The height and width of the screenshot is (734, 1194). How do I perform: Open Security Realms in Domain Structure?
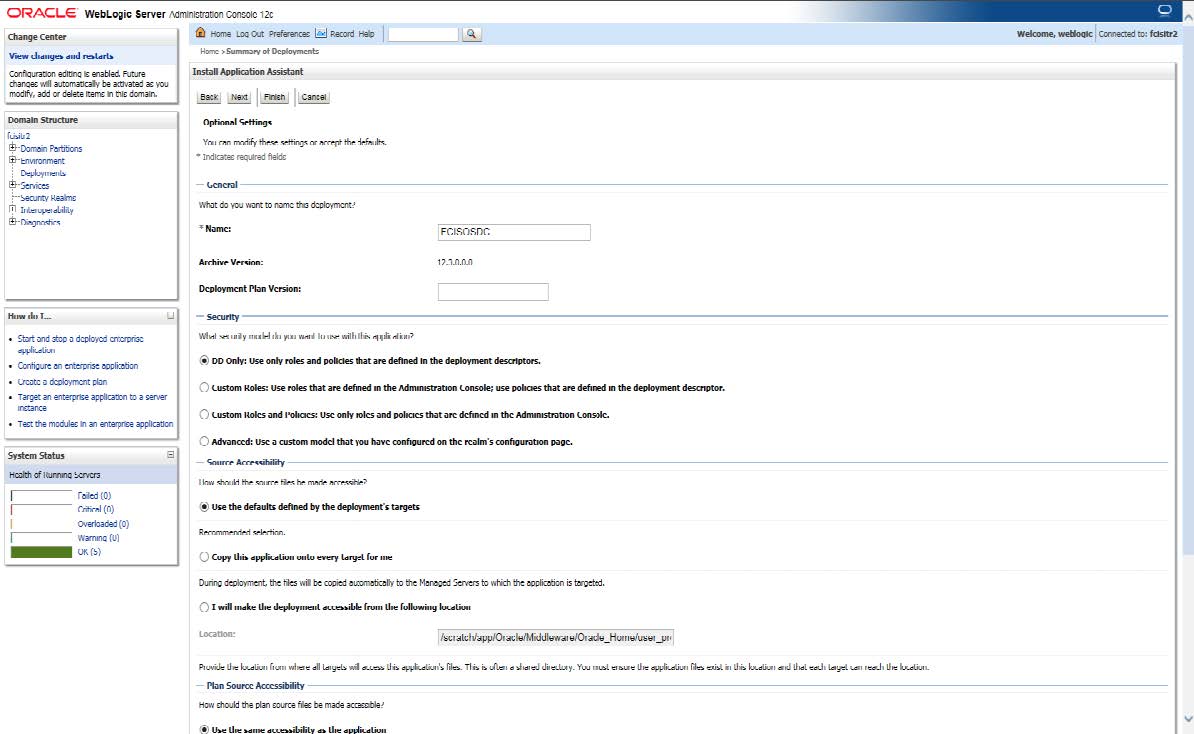tap(48, 198)
